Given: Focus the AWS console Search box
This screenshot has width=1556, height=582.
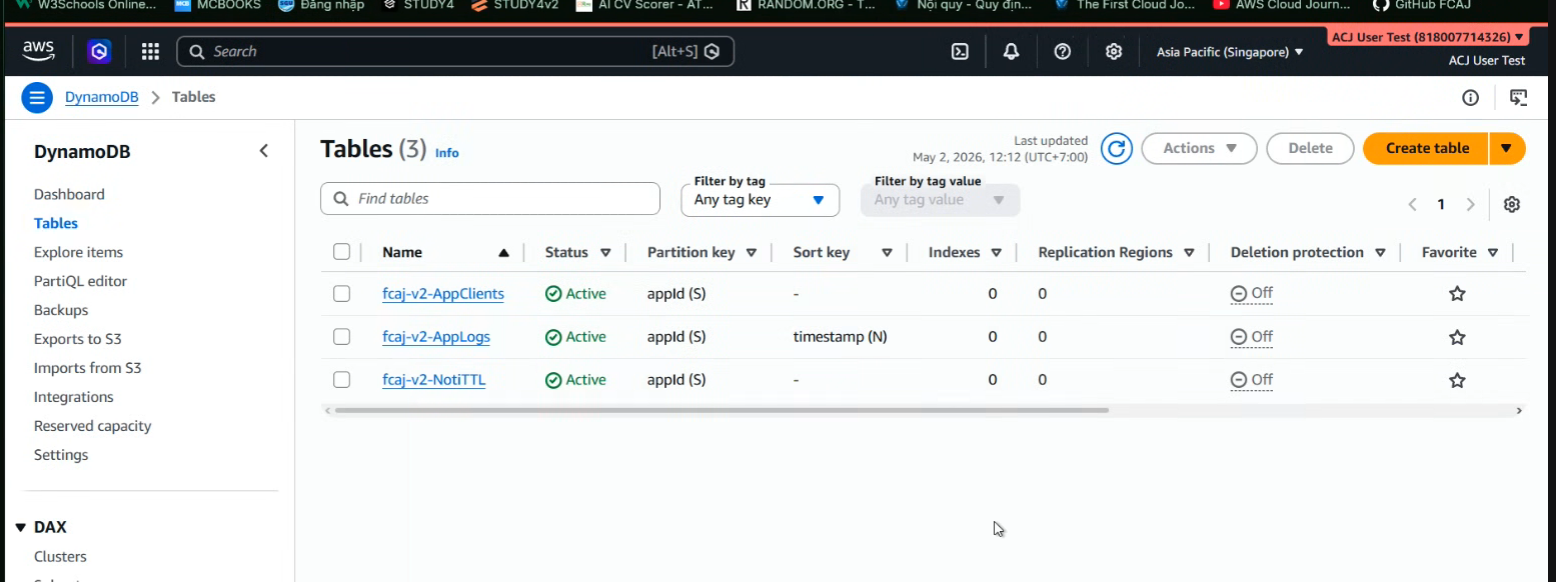Looking at the screenshot, I should [455, 52].
